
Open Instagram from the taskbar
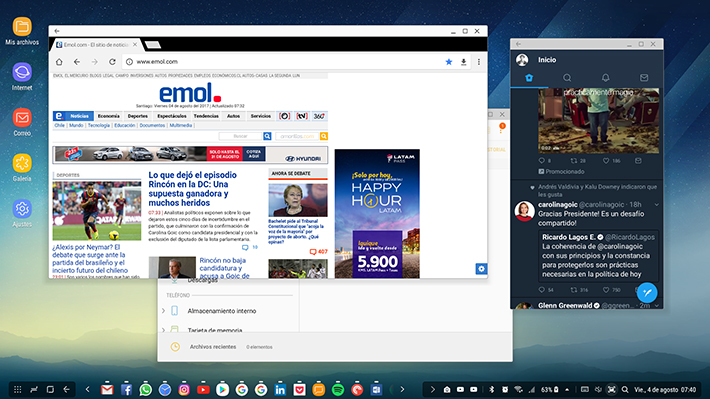pos(184,389)
